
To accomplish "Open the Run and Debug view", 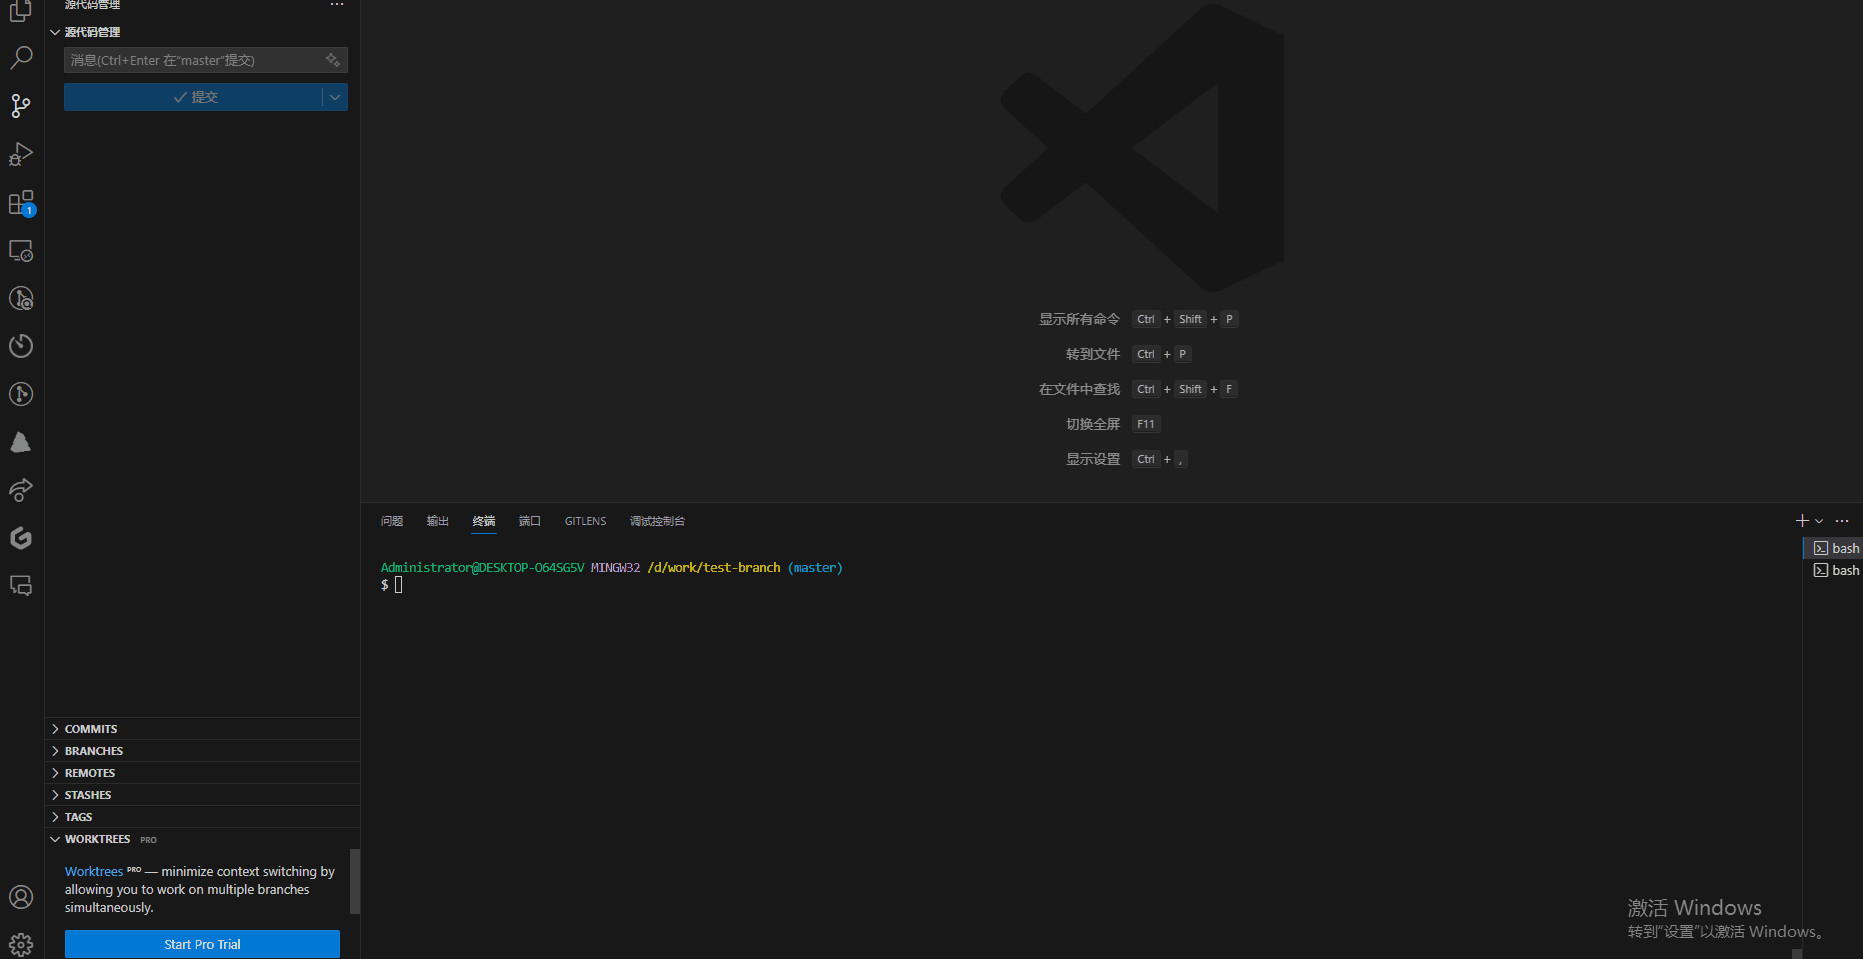I will click(x=21, y=153).
